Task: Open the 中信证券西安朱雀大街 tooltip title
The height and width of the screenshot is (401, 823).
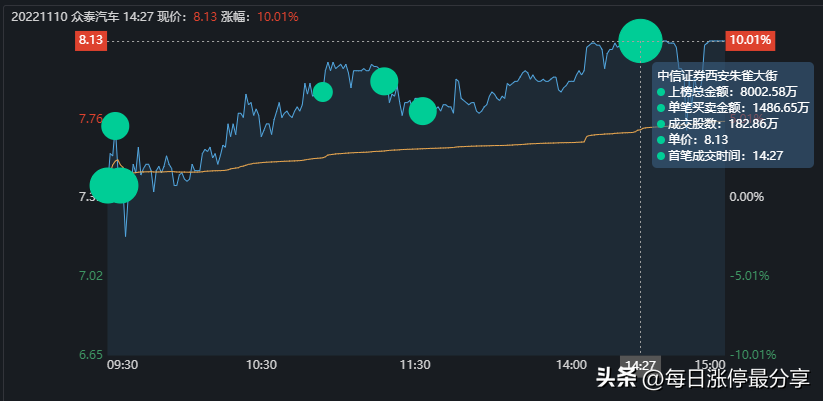Action: pyautogui.click(x=718, y=75)
